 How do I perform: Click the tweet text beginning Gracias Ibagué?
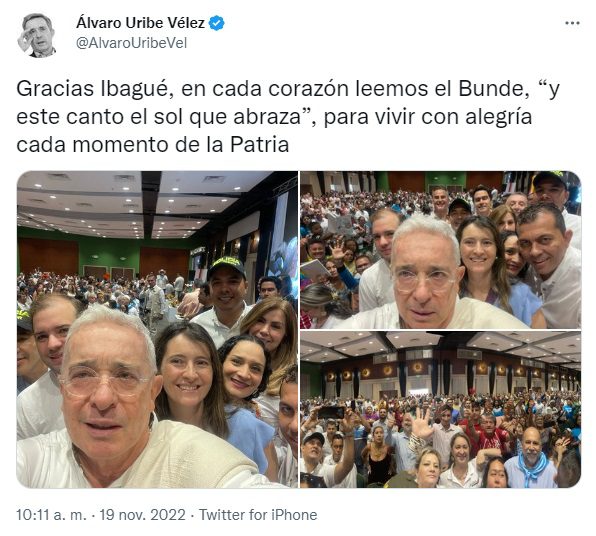(x=288, y=117)
